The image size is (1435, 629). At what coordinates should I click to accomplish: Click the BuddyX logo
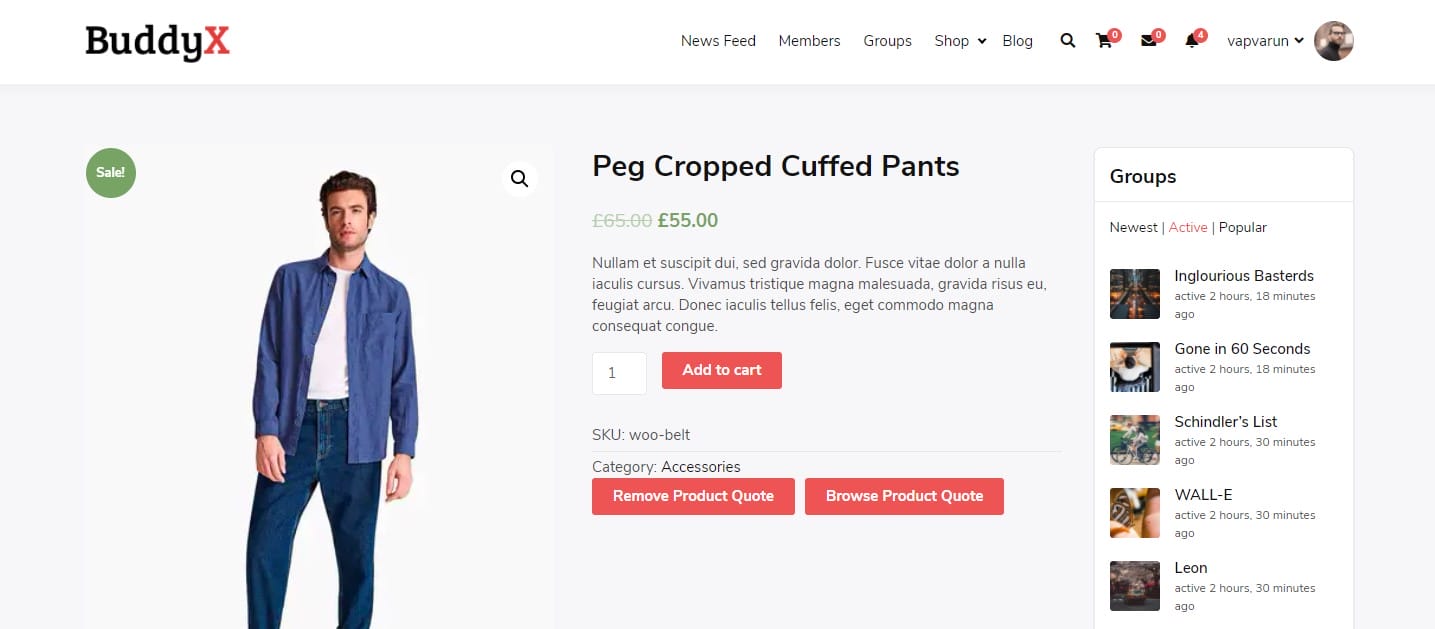point(157,42)
